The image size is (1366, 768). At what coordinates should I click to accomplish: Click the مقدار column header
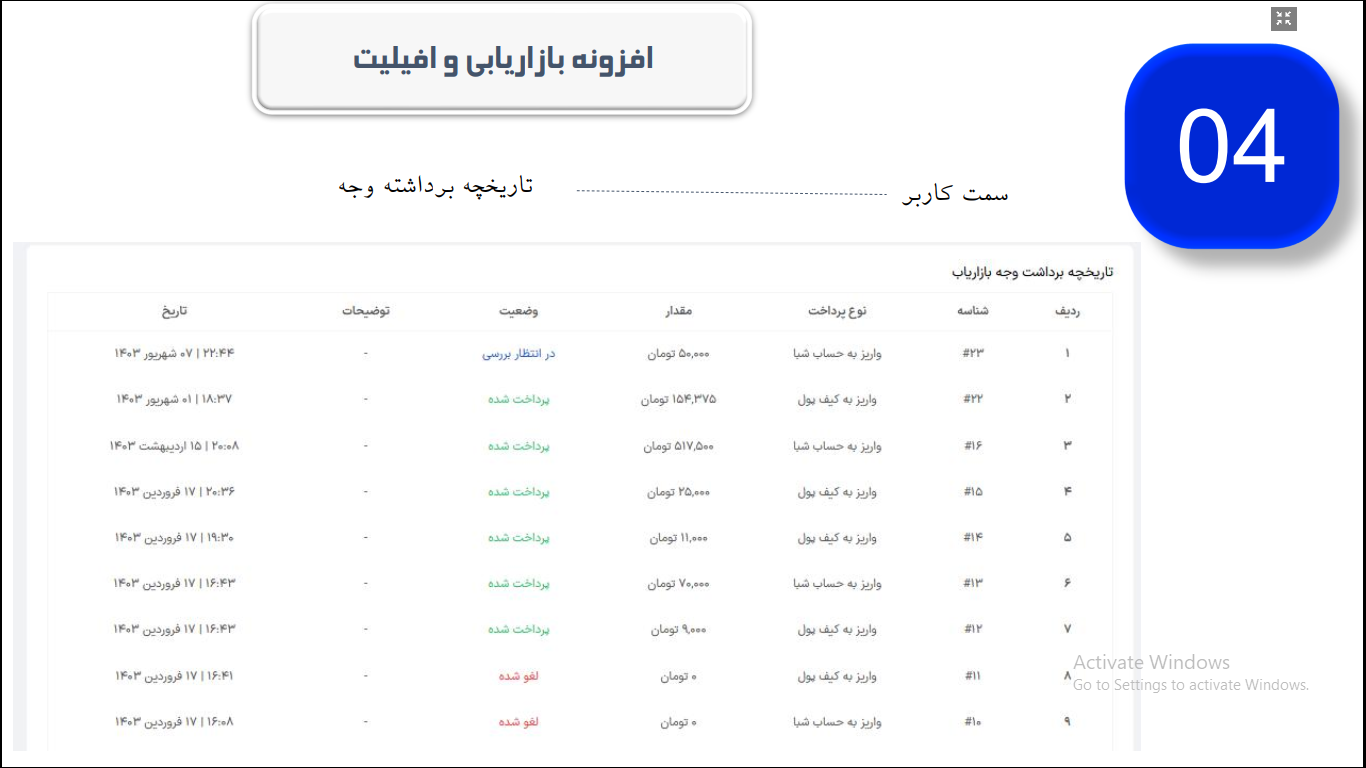click(679, 311)
